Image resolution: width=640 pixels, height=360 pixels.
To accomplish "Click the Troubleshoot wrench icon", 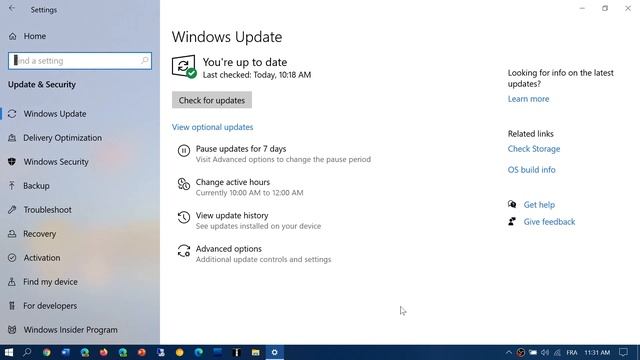I will click(x=12, y=210).
